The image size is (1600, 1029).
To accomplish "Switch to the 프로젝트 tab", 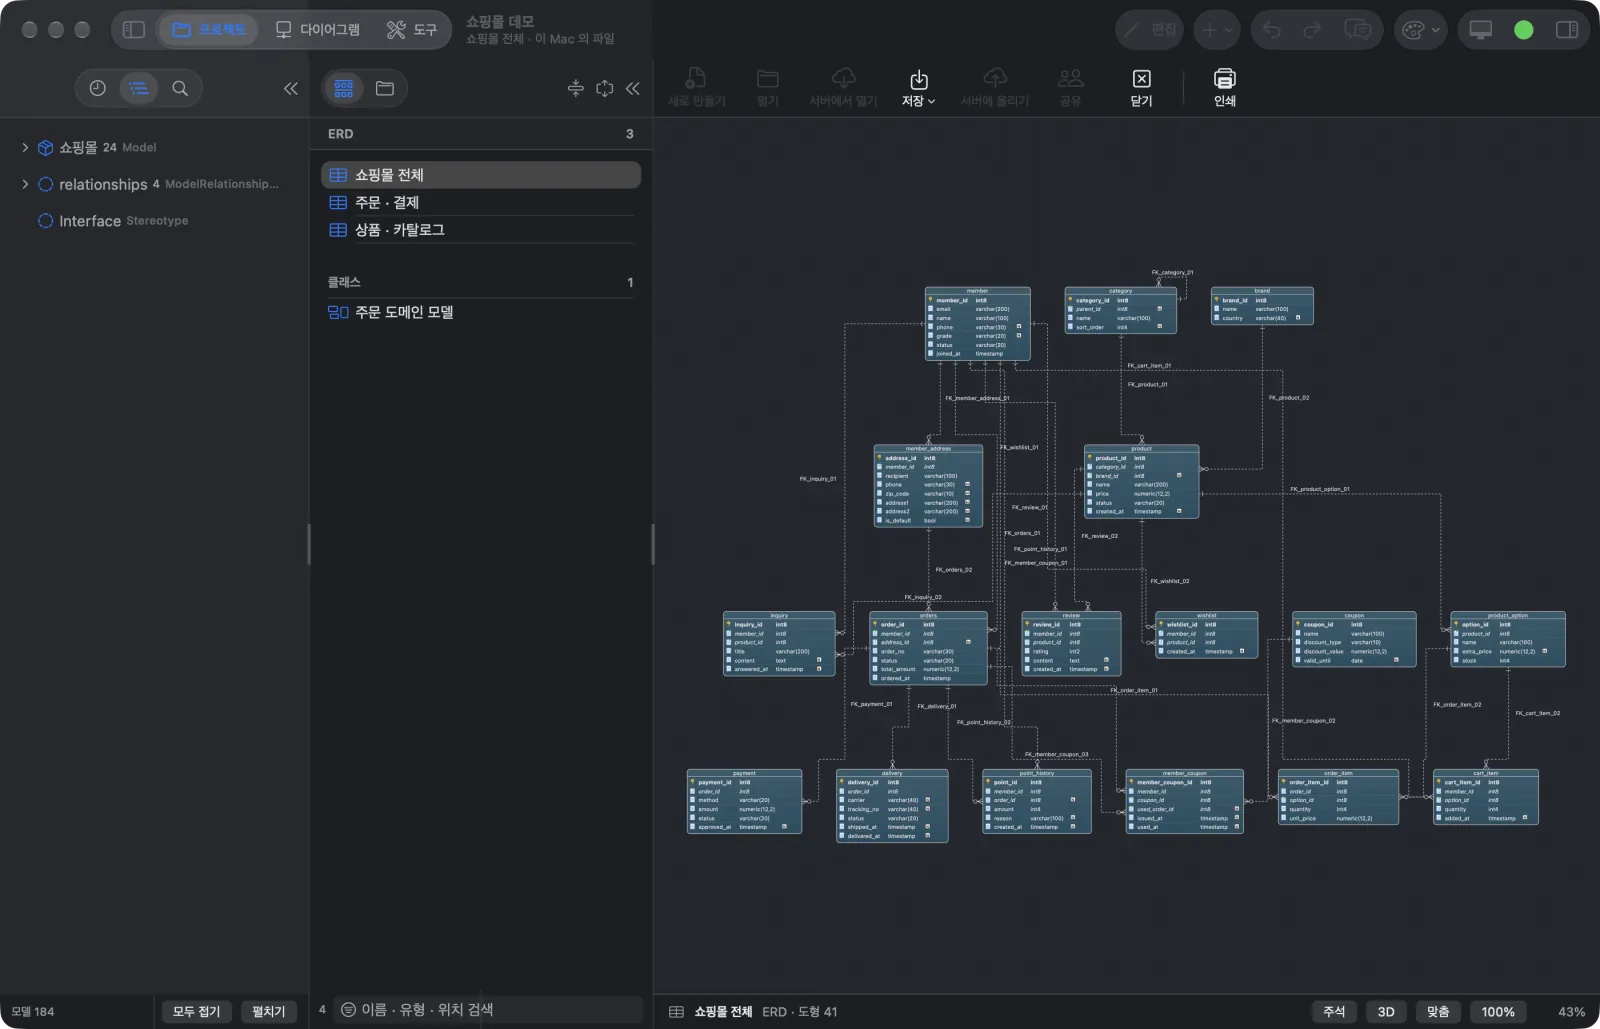I will pyautogui.click(x=209, y=30).
